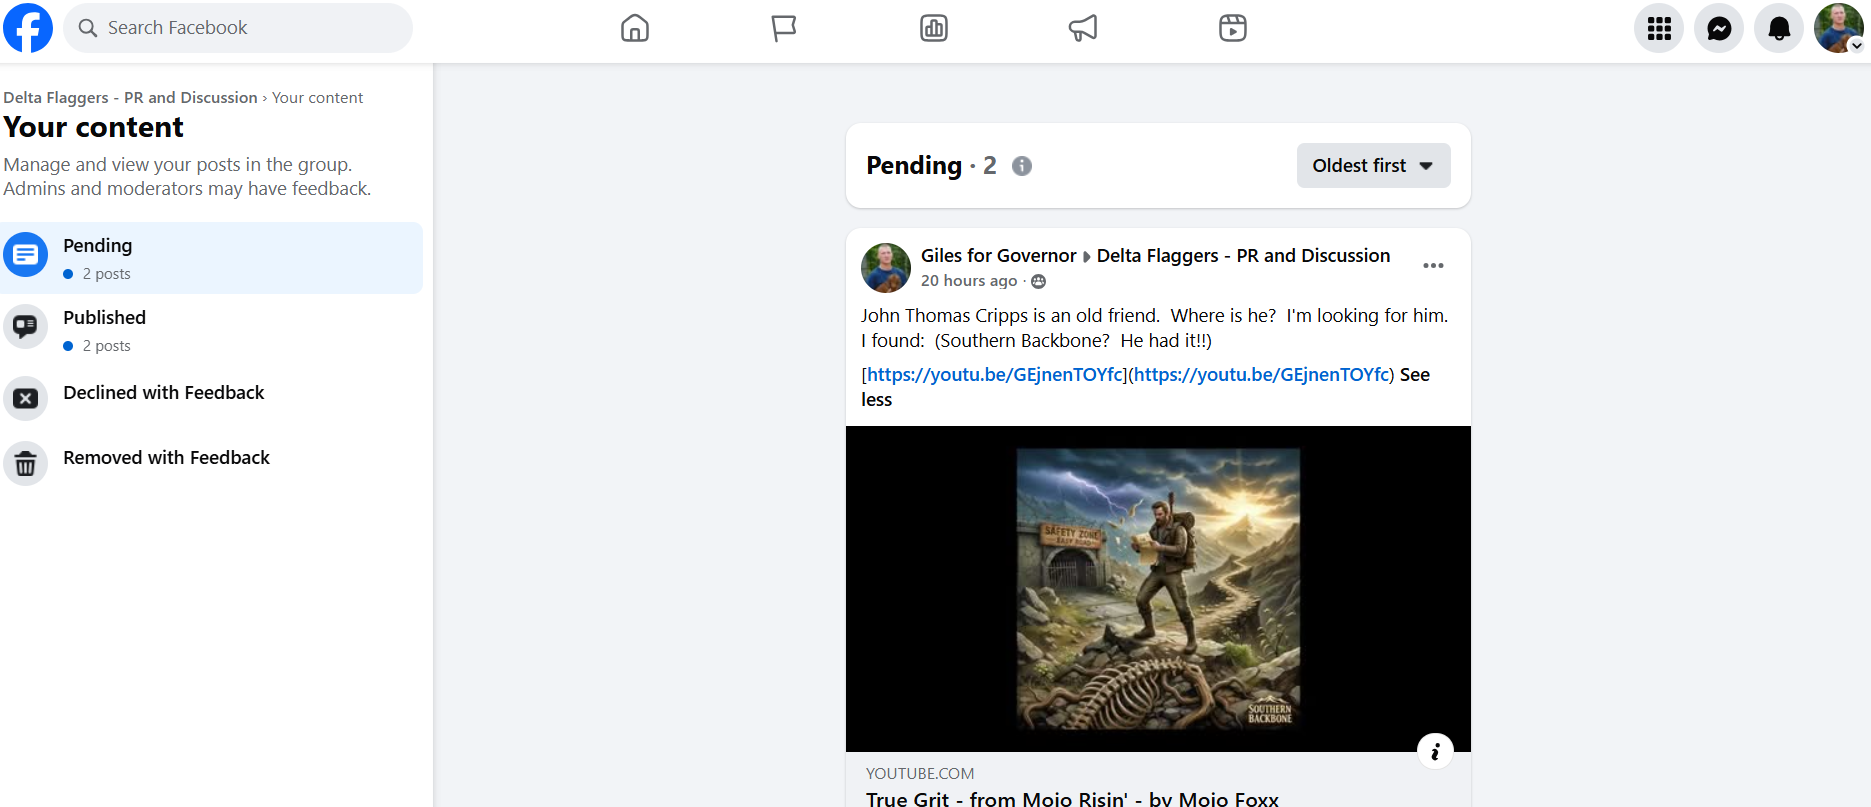Select Removed with Feedback label

(167, 458)
